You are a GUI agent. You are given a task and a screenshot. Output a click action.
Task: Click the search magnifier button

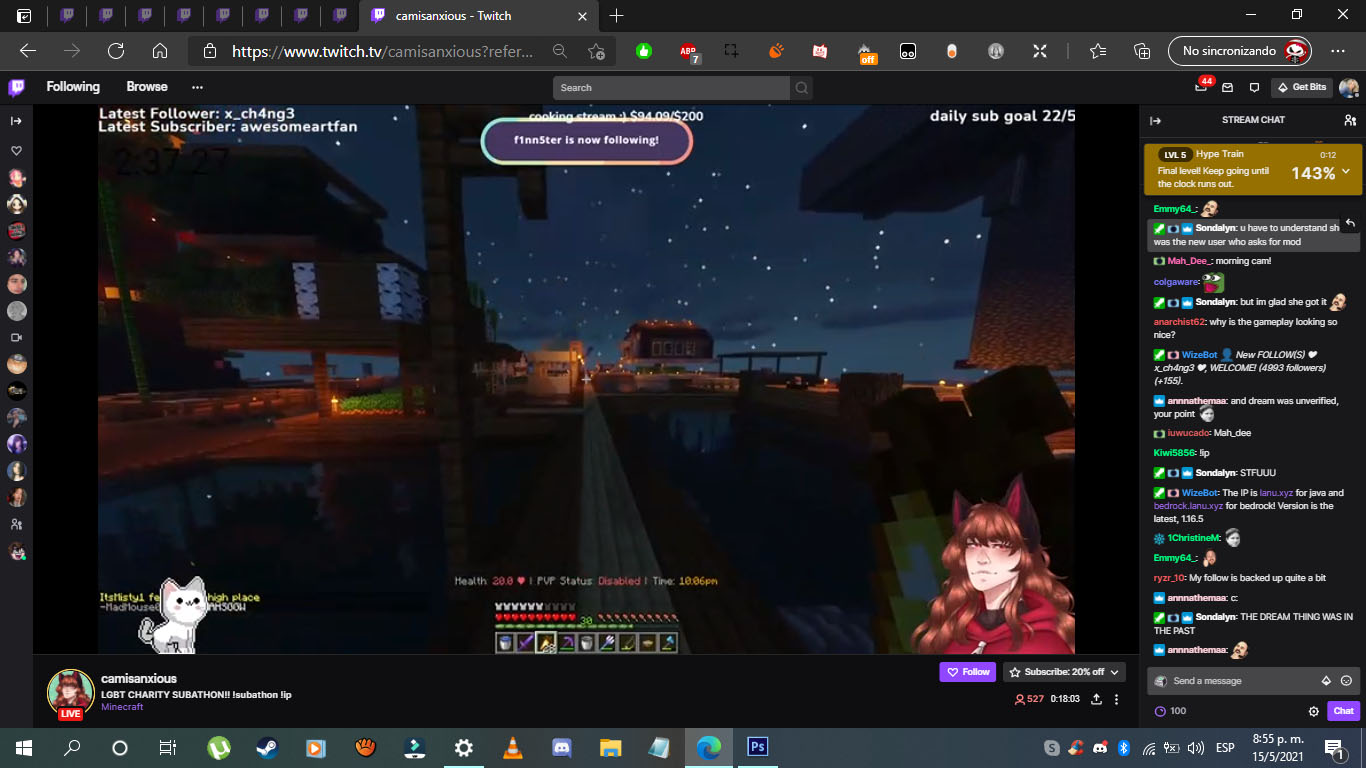(x=802, y=88)
